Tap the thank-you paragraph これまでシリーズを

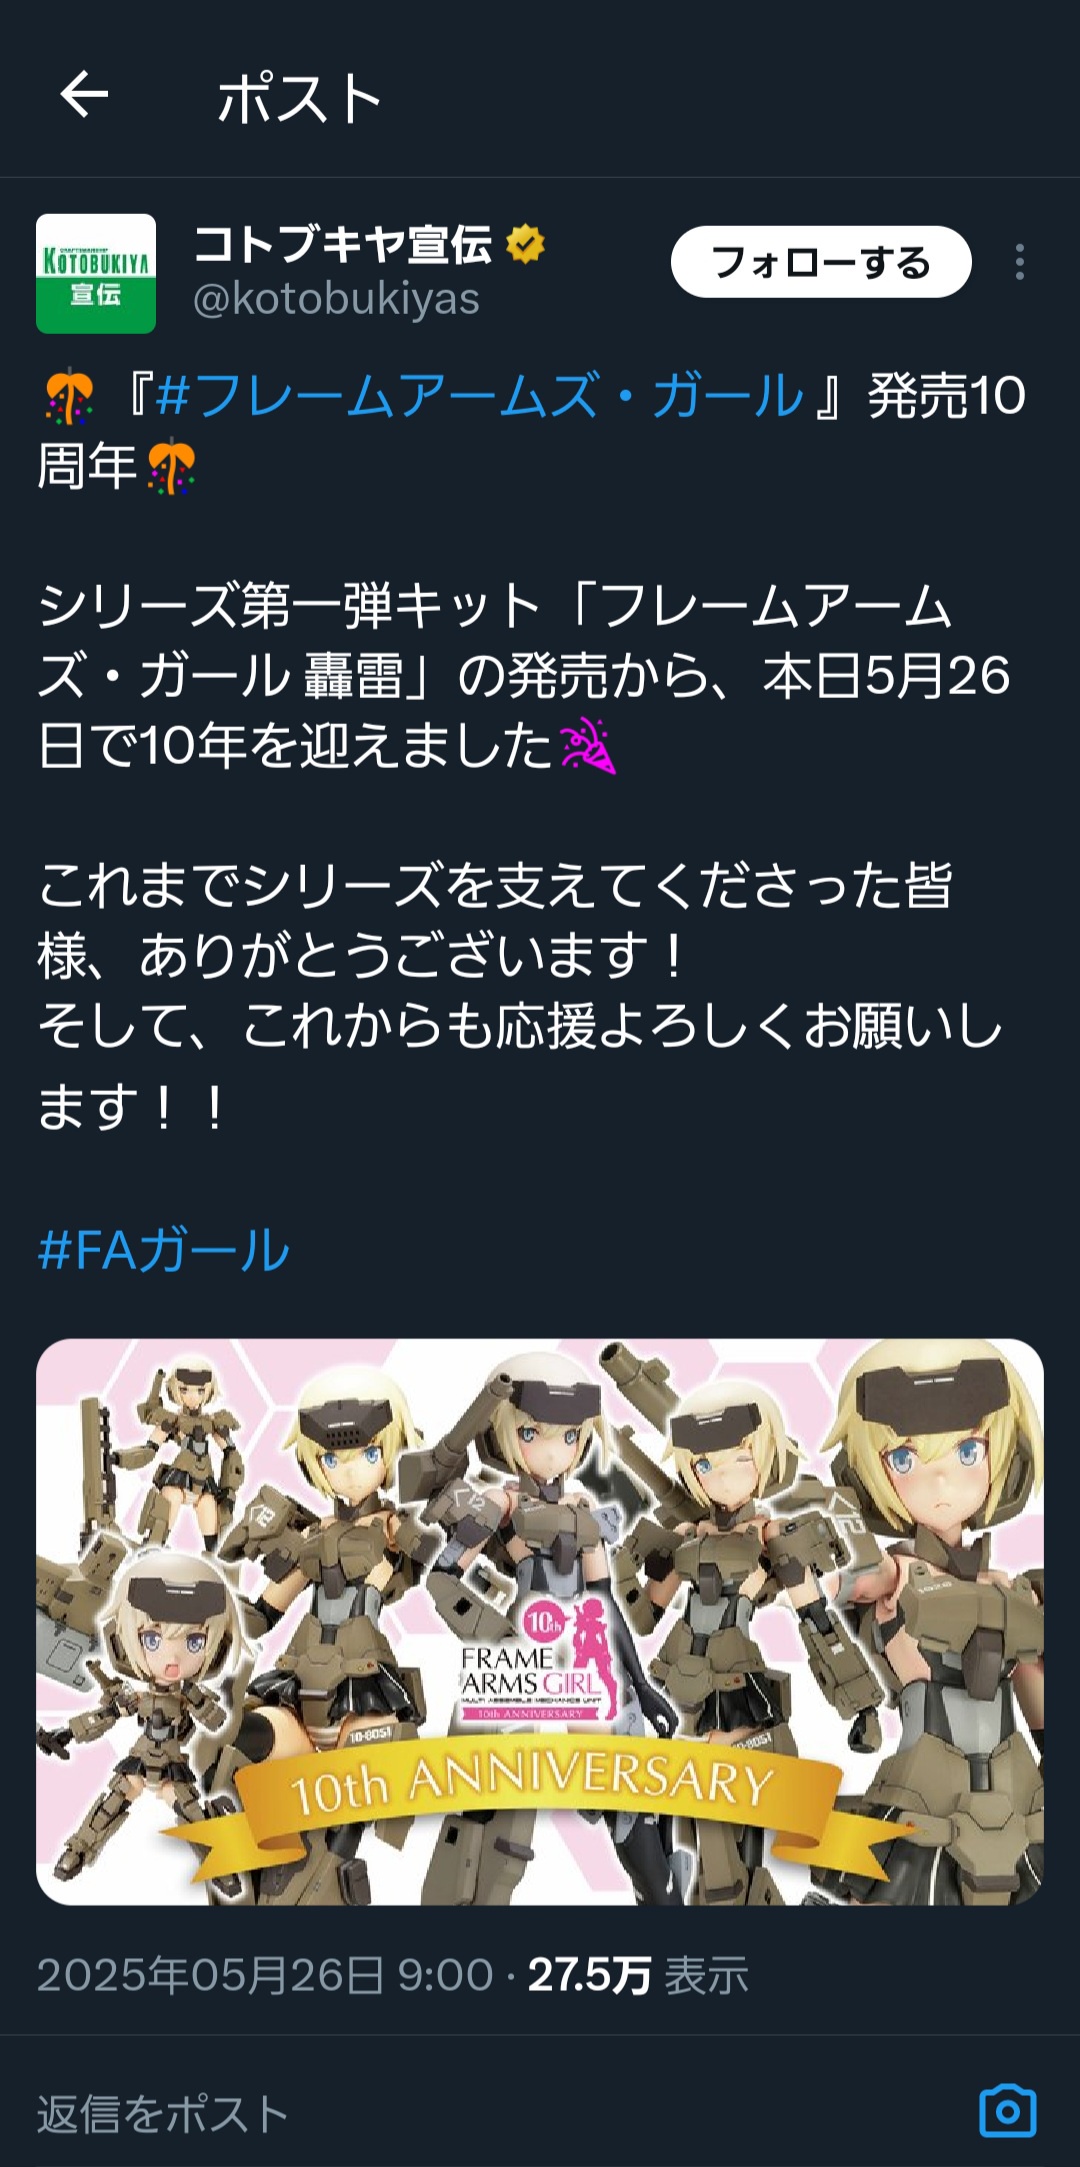pyautogui.click(x=519, y=995)
